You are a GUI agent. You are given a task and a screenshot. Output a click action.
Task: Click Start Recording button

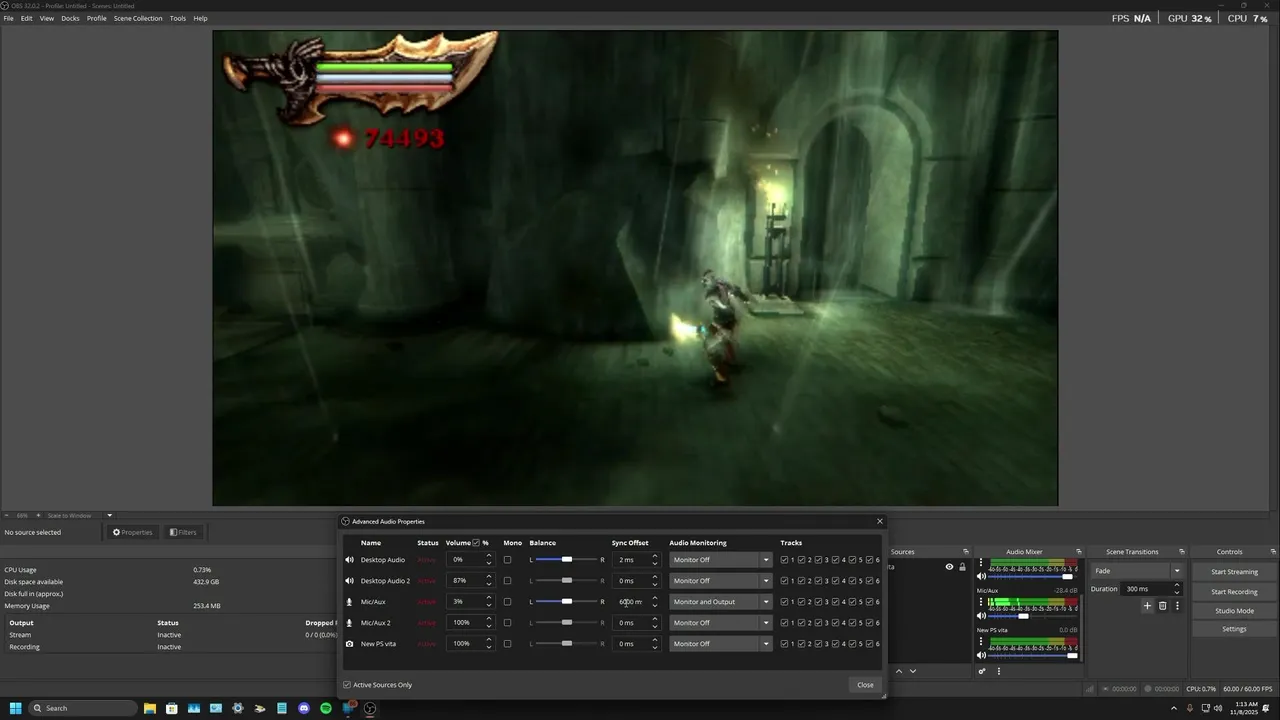click(1234, 591)
